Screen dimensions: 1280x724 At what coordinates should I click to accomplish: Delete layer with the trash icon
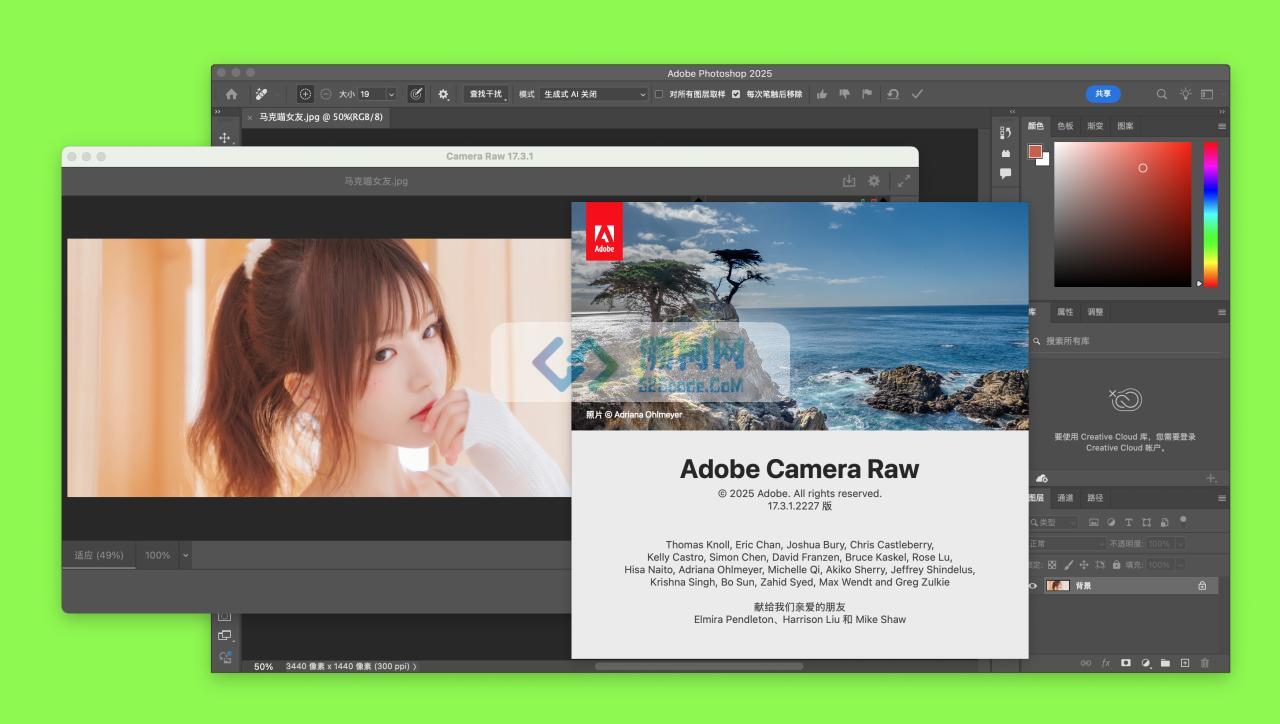tap(1205, 663)
